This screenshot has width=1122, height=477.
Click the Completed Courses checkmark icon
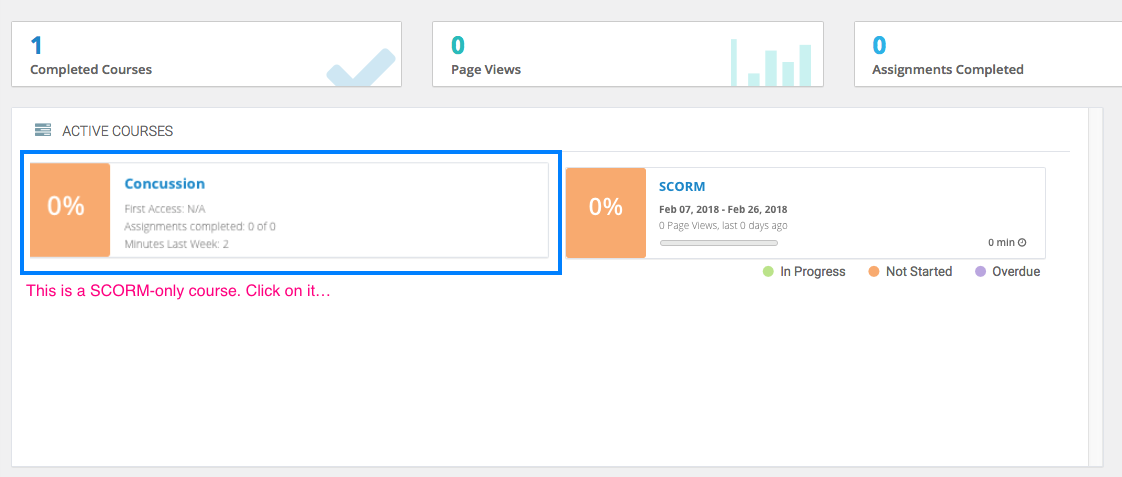(361, 72)
